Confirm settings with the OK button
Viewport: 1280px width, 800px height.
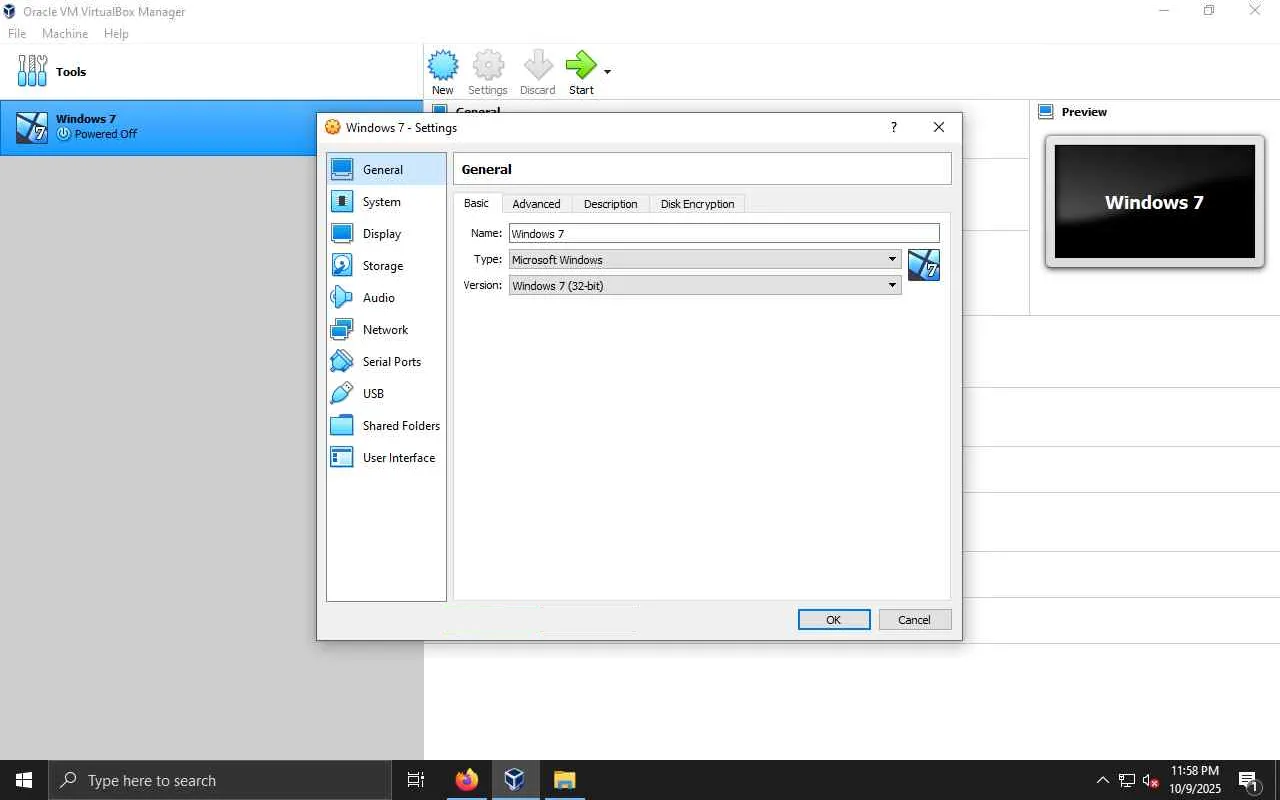(834, 620)
